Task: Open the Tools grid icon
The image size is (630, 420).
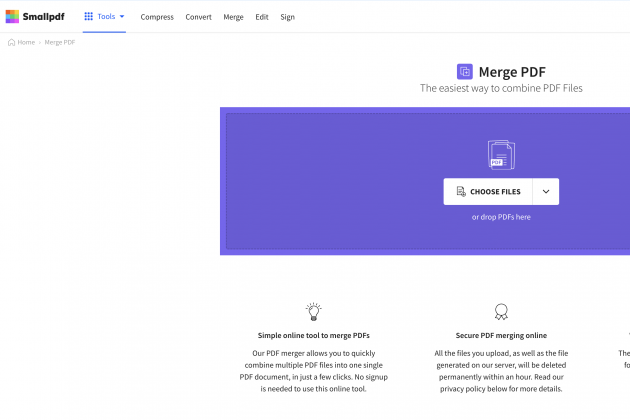Action: pyautogui.click(x=88, y=16)
